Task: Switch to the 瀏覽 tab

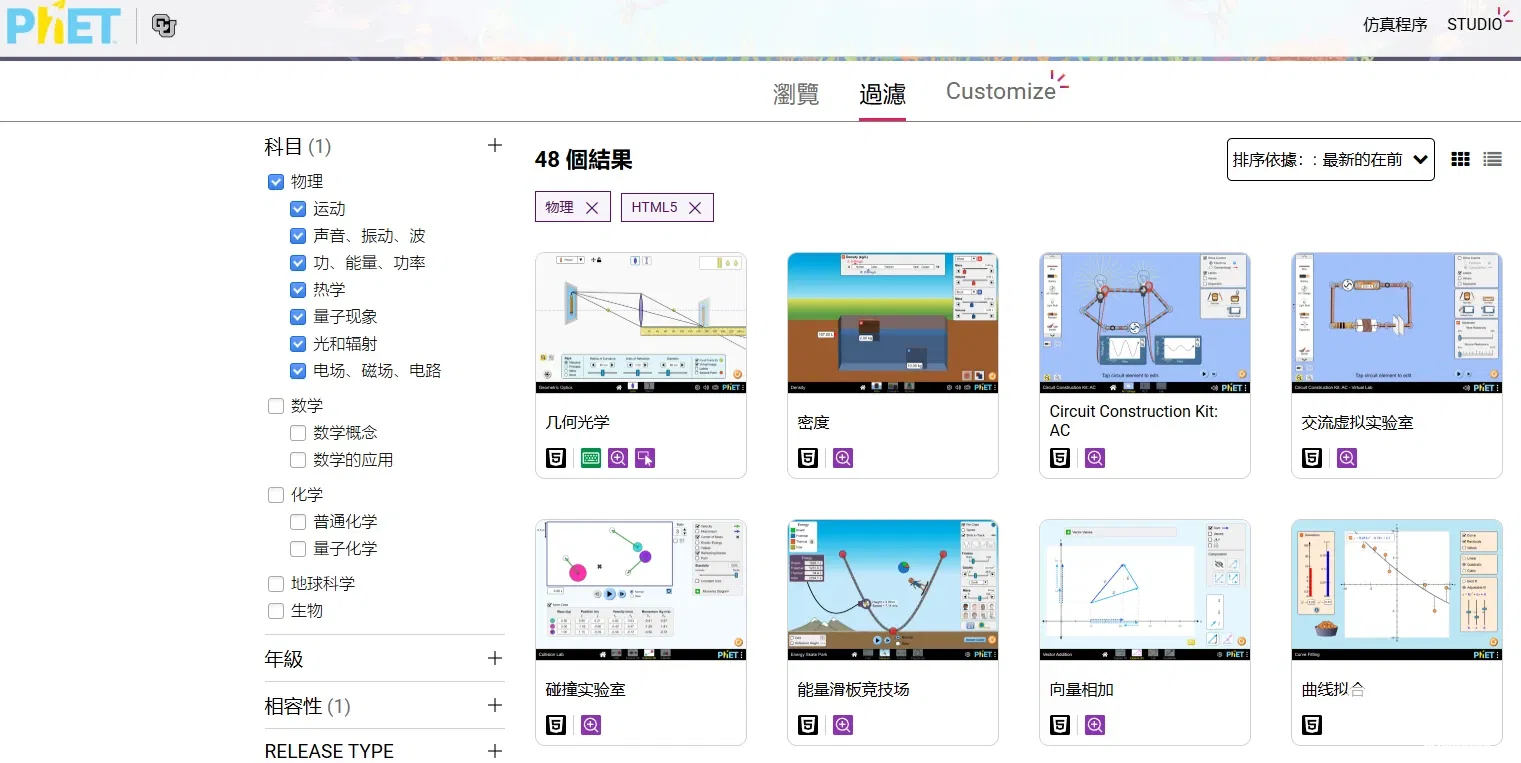Action: [x=796, y=94]
